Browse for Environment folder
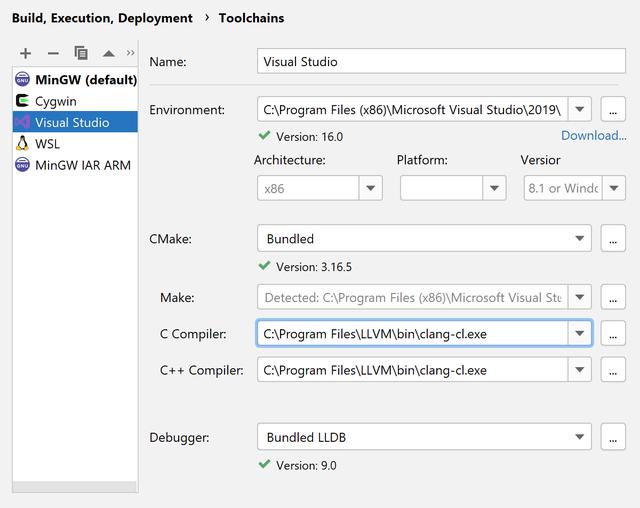The height and width of the screenshot is (508, 640). (x=613, y=109)
